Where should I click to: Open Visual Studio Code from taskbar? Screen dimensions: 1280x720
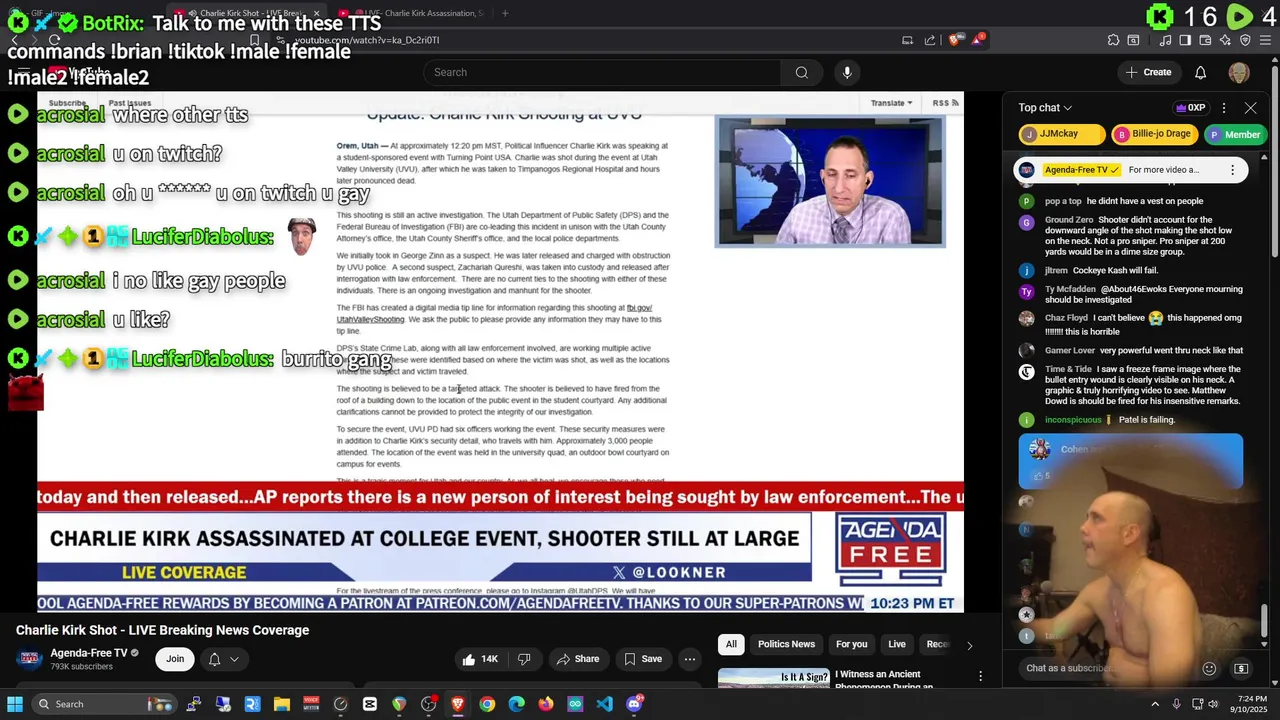click(x=604, y=704)
